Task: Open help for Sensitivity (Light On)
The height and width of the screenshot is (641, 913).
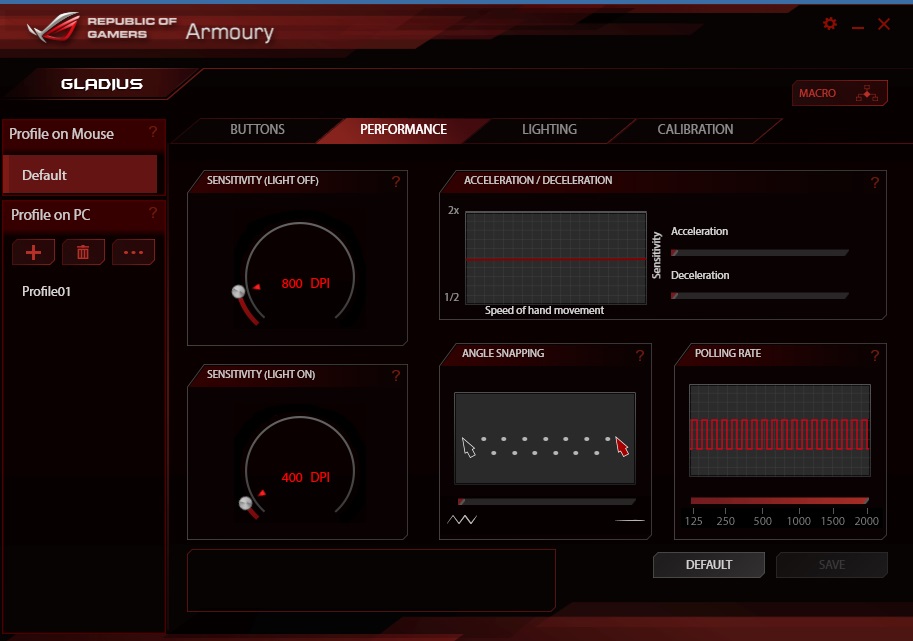Action: click(396, 376)
